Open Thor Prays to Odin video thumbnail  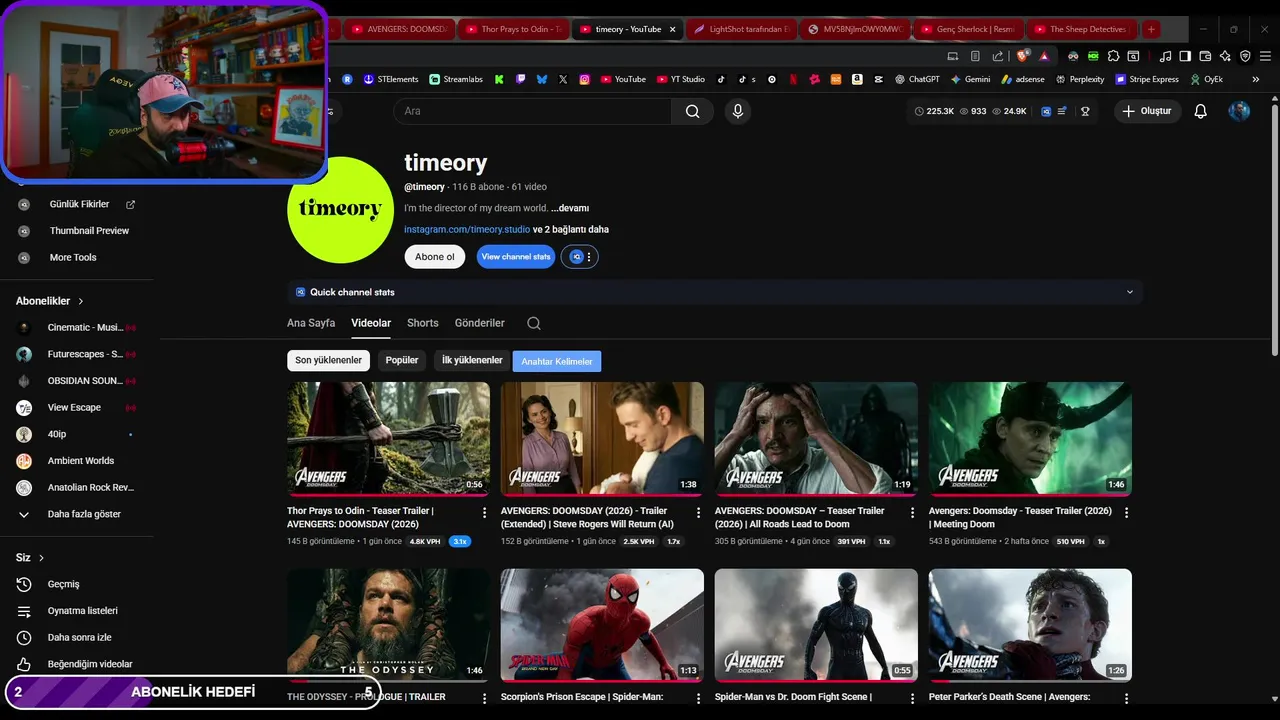(x=388, y=439)
